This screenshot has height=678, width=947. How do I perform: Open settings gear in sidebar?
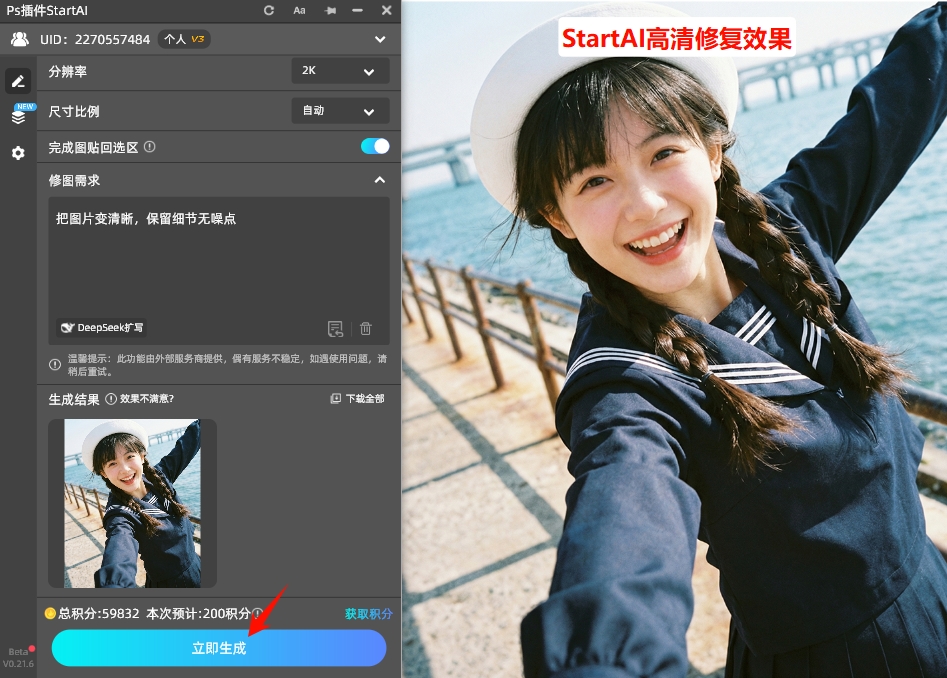tap(18, 153)
